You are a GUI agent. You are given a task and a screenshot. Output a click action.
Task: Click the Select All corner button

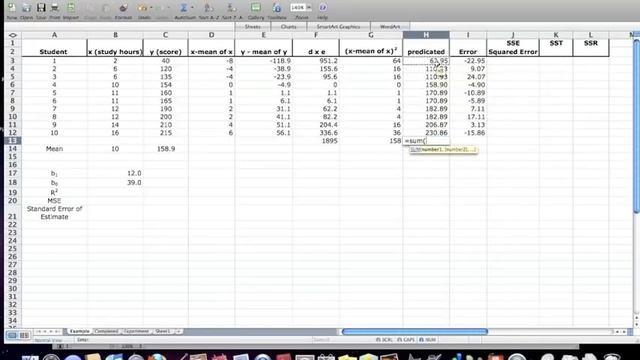tap(13, 35)
